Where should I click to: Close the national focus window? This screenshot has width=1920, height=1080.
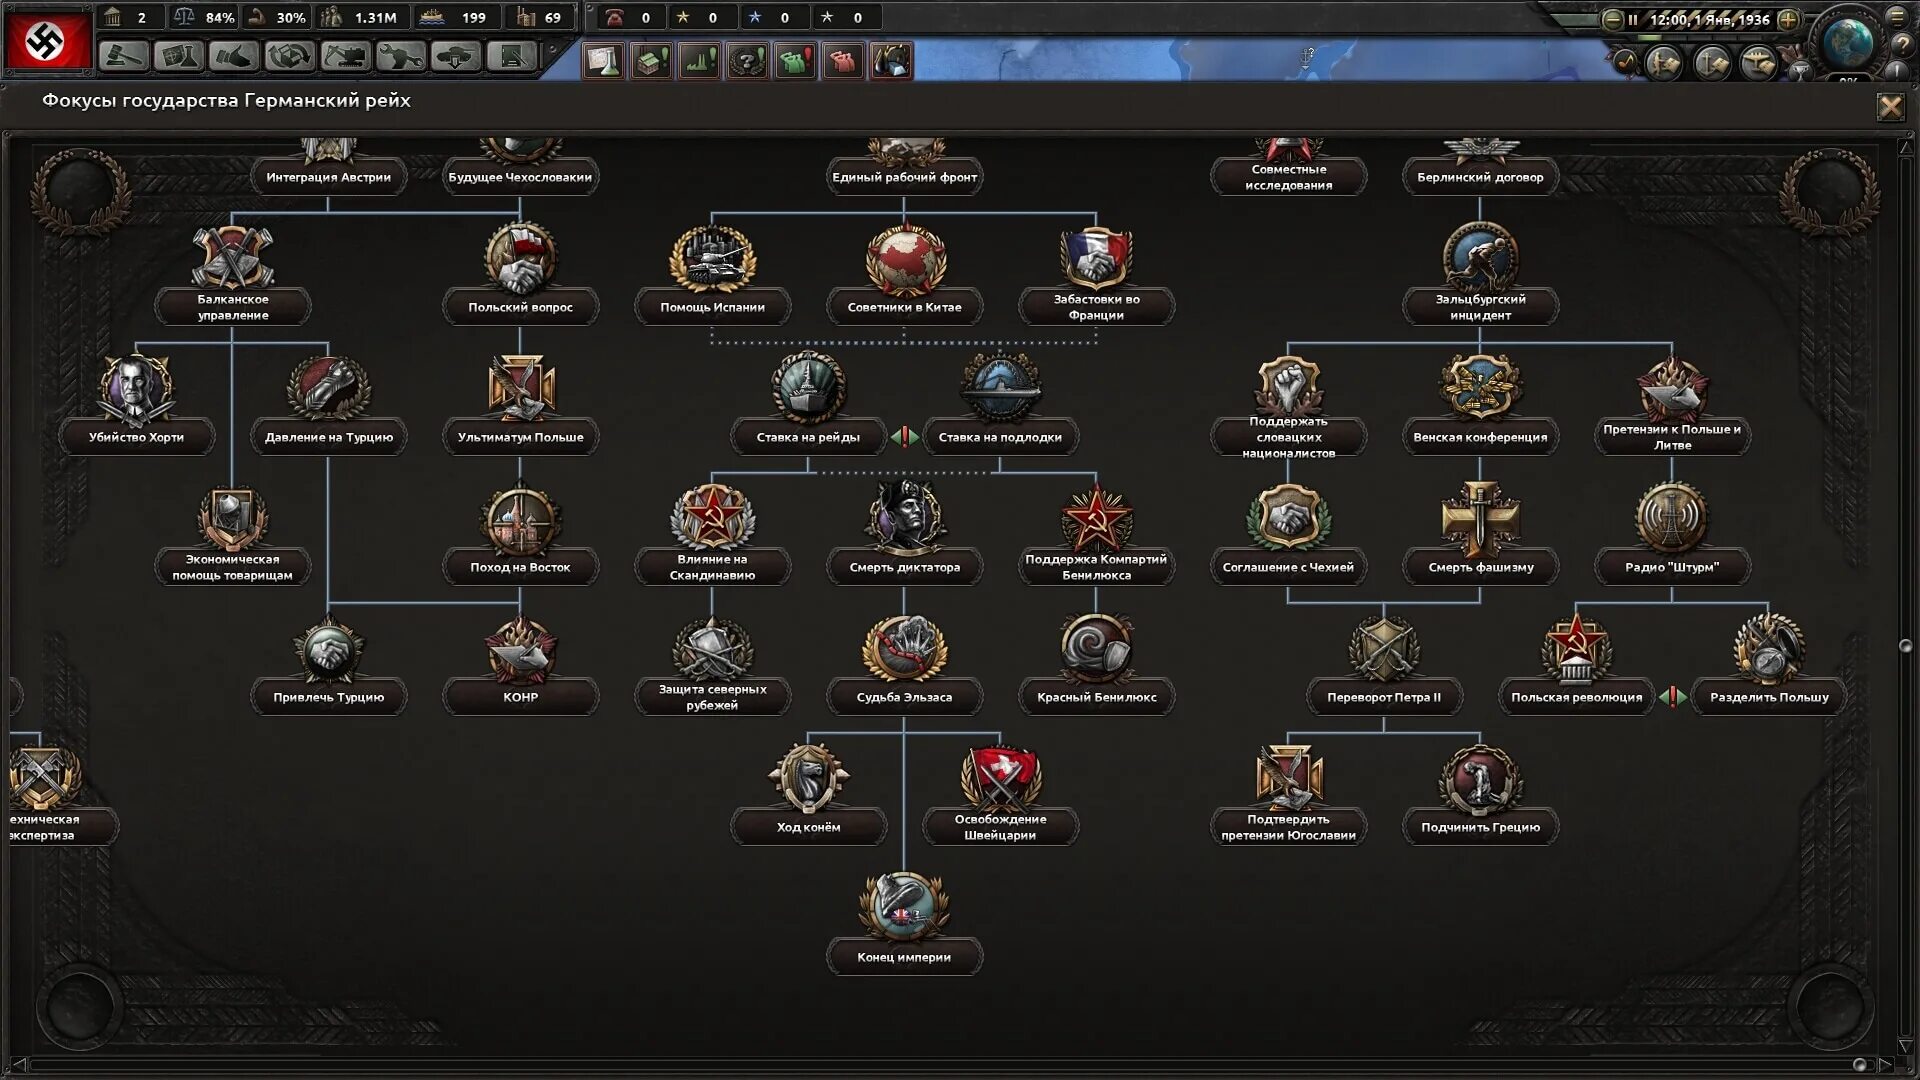[1889, 106]
